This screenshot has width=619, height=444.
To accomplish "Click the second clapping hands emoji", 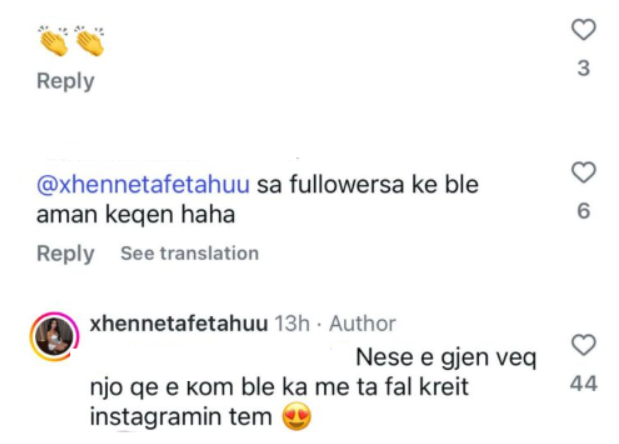I will coord(89,41).
